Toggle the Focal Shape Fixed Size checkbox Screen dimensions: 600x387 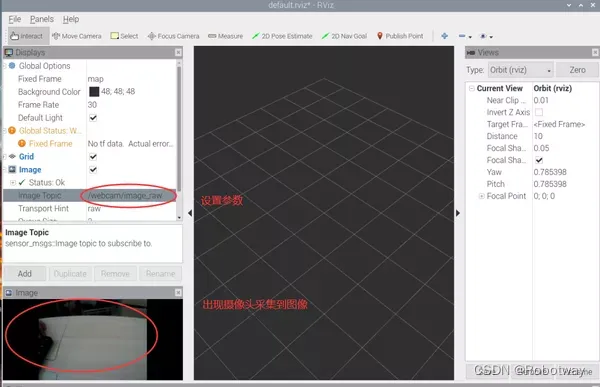pyautogui.click(x=539, y=160)
